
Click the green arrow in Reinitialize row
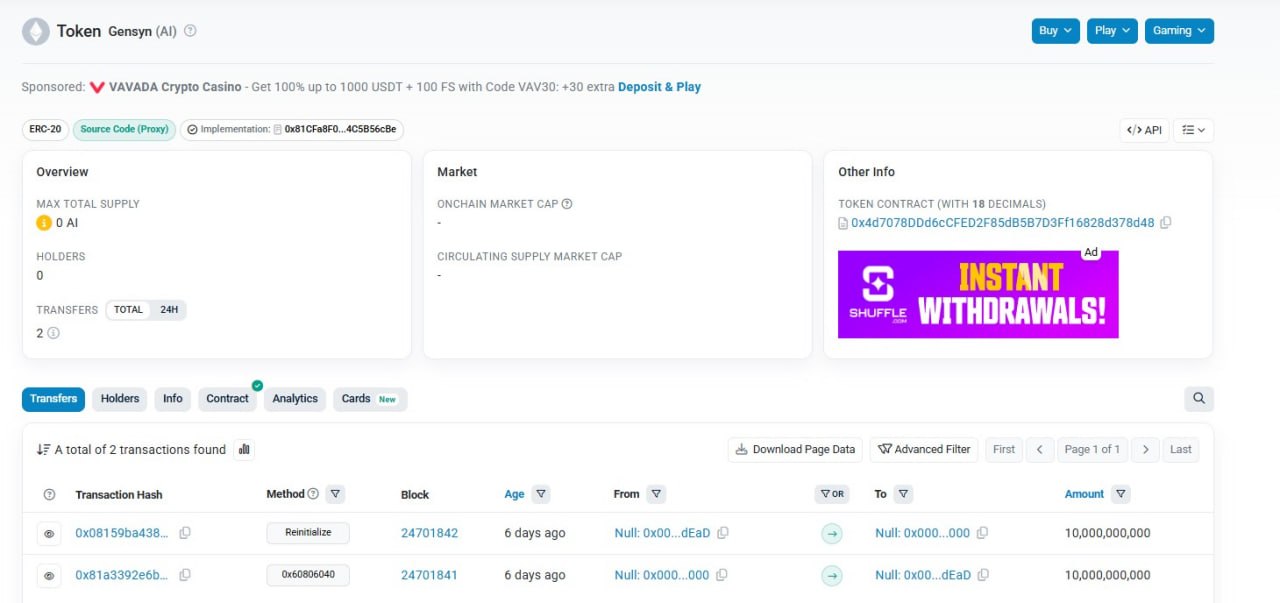point(831,534)
